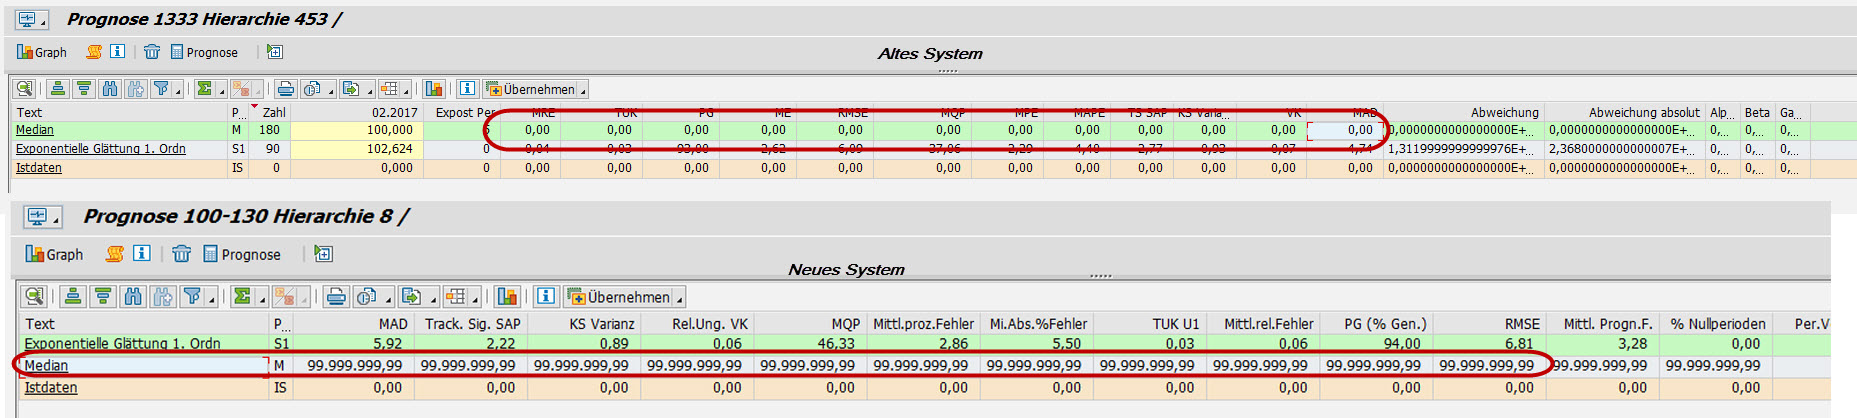This screenshot has height=418, width=1857.
Task: Open Exponentielle Glättung 1. Ordn link in Altes System
Action: [x=100, y=149]
